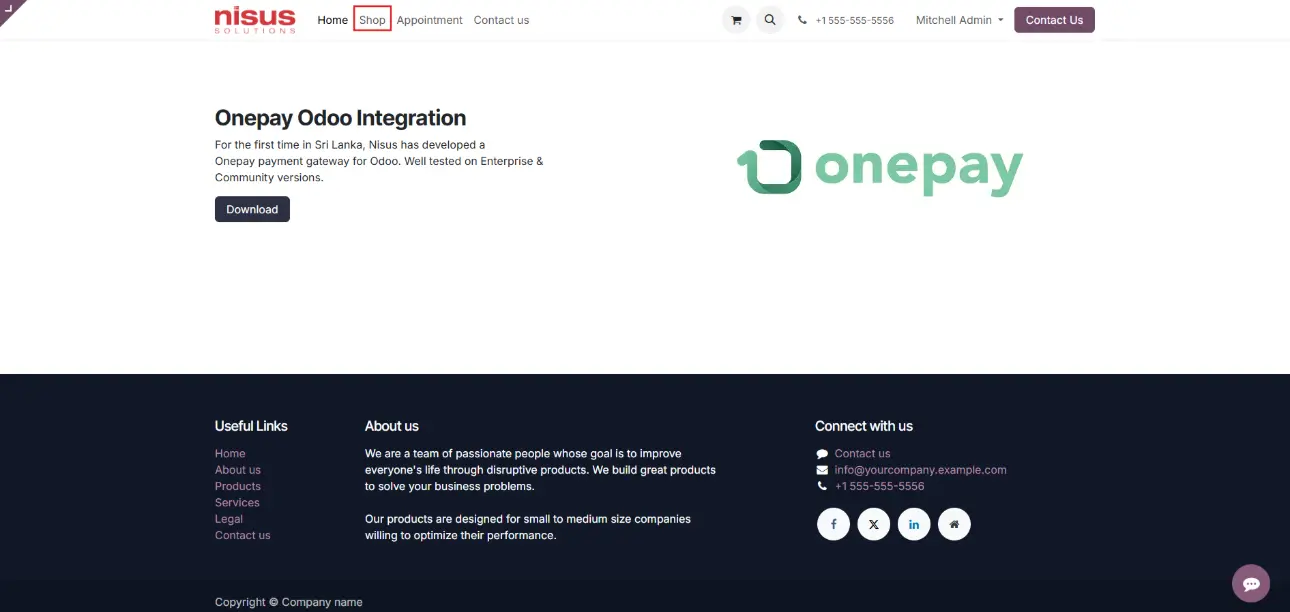Image resolution: width=1290 pixels, height=612 pixels.
Task: Open the Legal footer link
Action: (229, 519)
